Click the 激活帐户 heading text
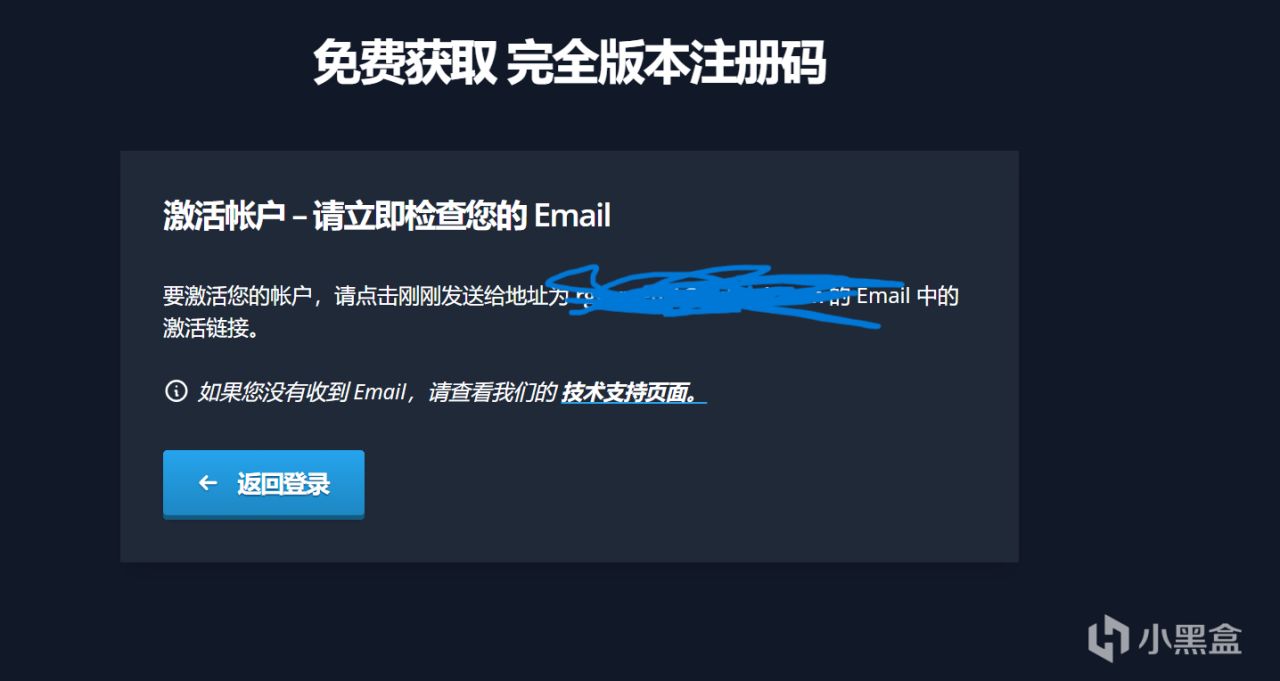 click(225, 216)
